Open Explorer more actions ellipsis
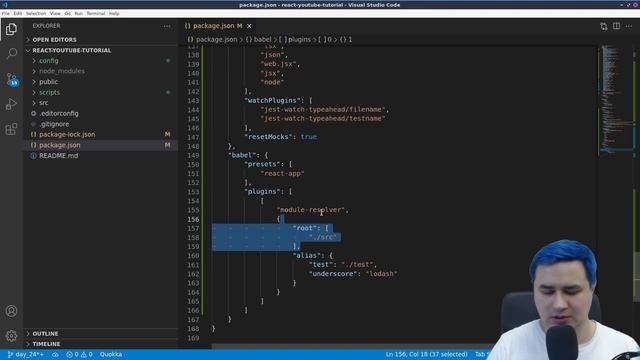This screenshot has width=640, height=360. coord(167,26)
